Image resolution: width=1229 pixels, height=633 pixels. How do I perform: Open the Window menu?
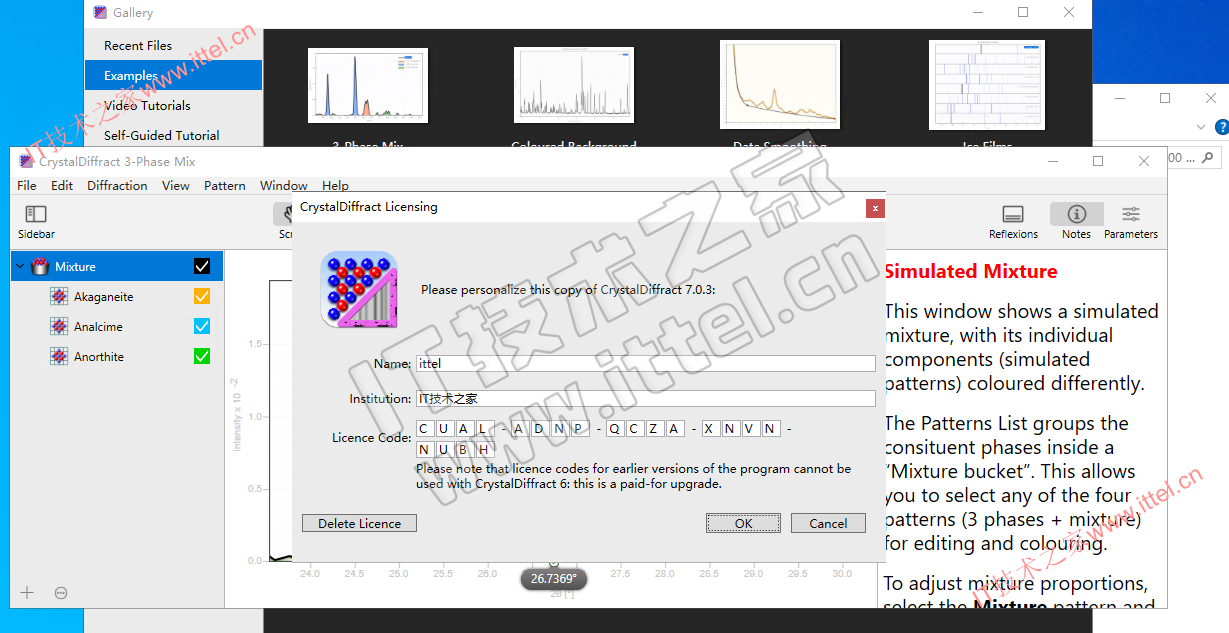284,185
